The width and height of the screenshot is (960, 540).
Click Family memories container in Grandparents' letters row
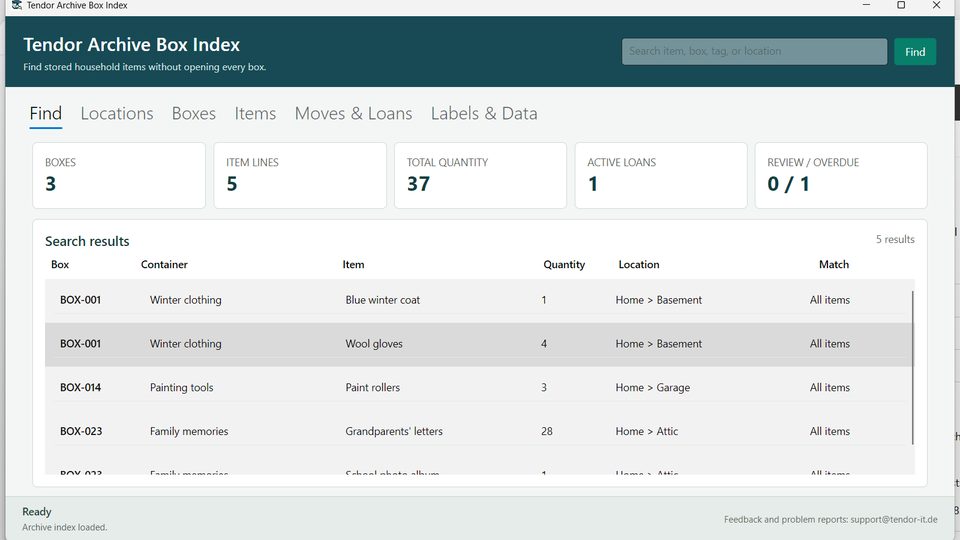point(189,432)
